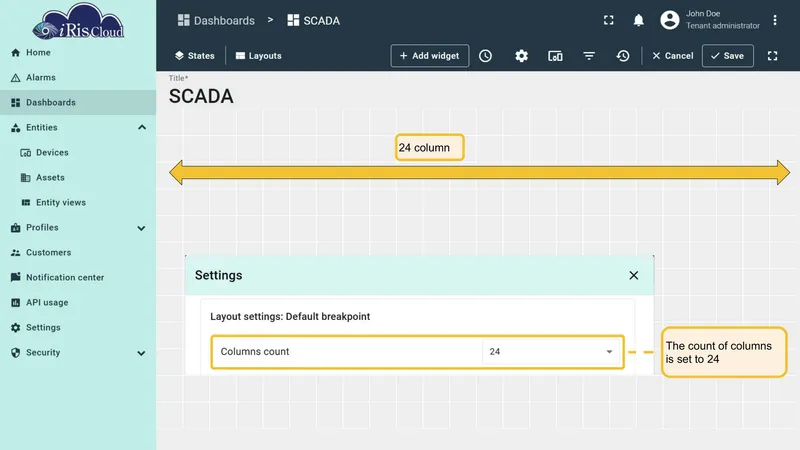Open the Columns count dropdown
This screenshot has height=450, width=800.
(x=551, y=352)
